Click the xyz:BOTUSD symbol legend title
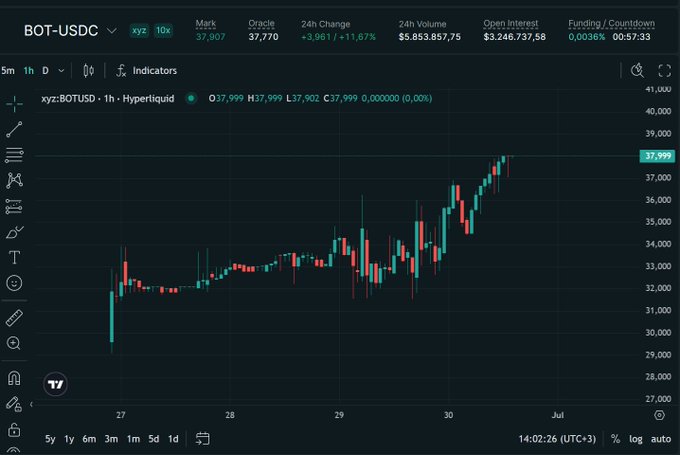This screenshot has width=680, height=455. pos(108,98)
